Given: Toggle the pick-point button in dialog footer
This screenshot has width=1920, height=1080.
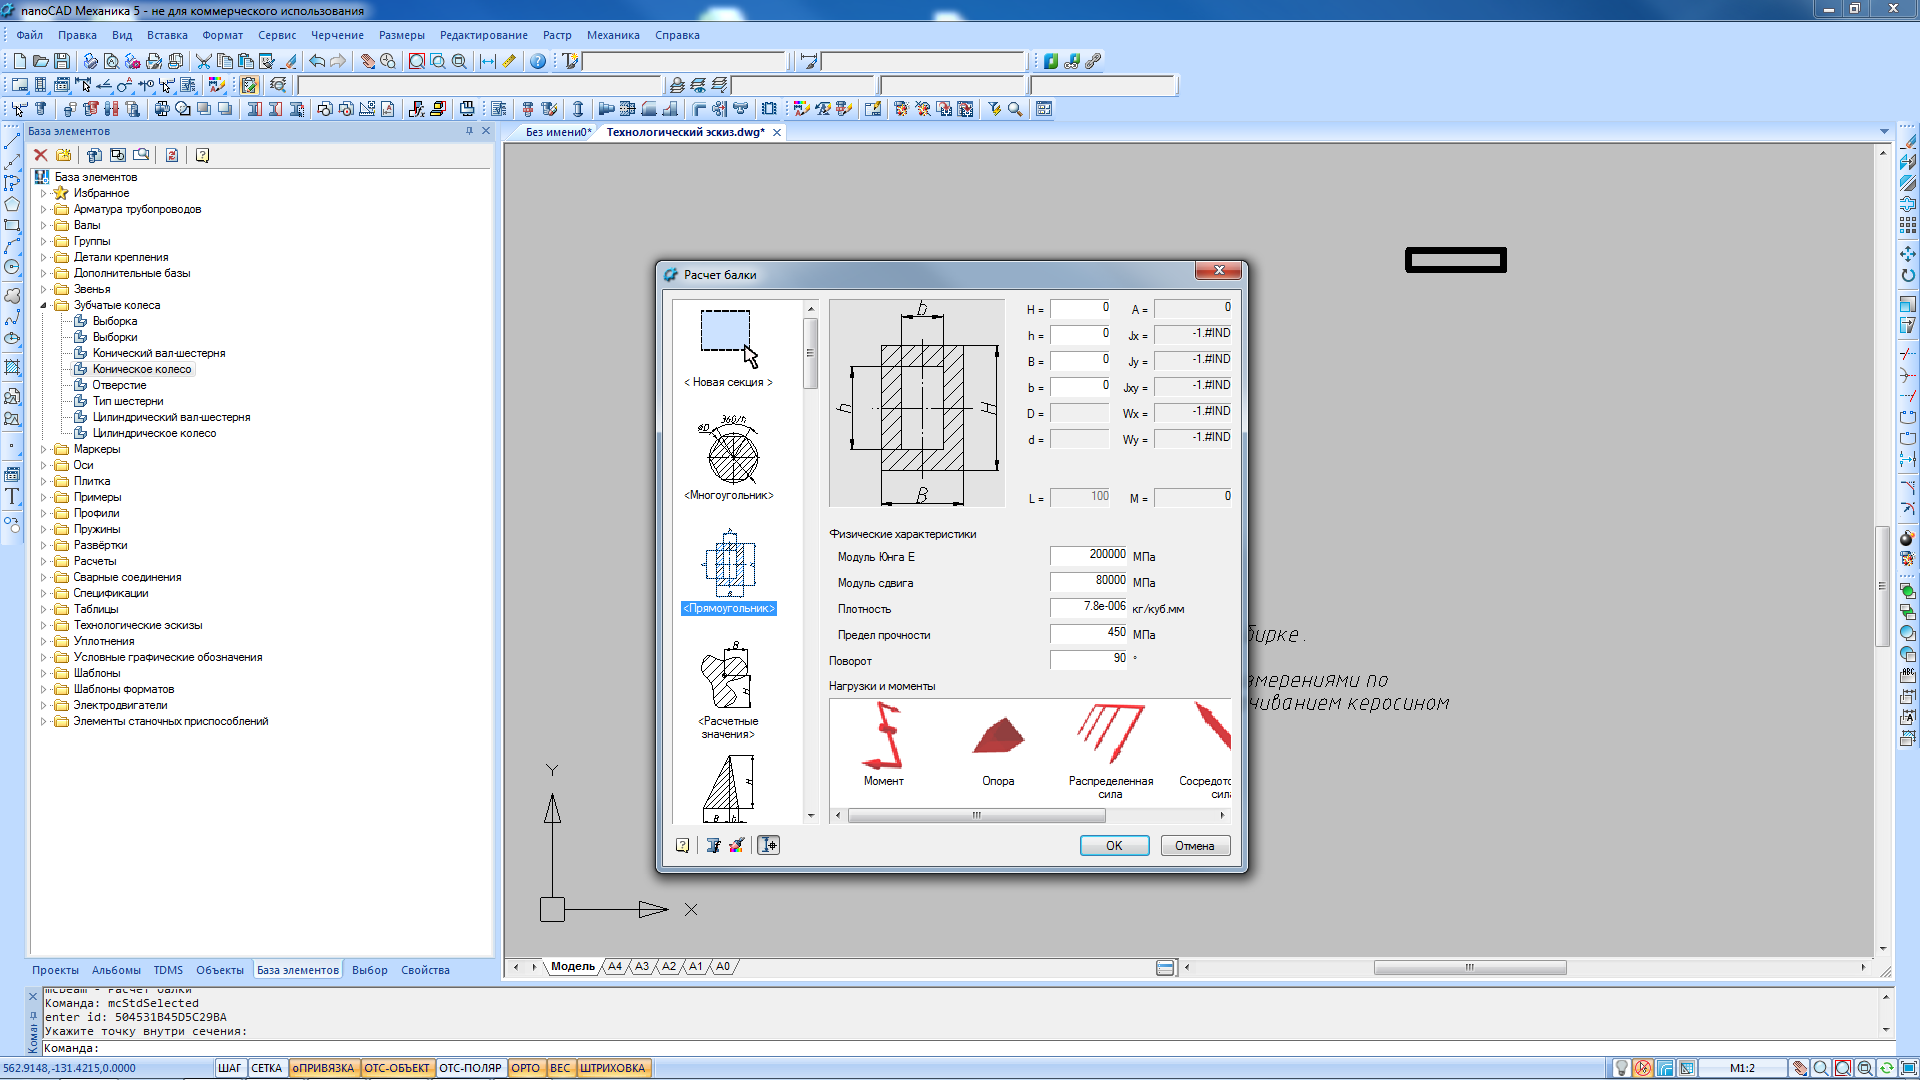Looking at the screenshot, I should tap(769, 845).
